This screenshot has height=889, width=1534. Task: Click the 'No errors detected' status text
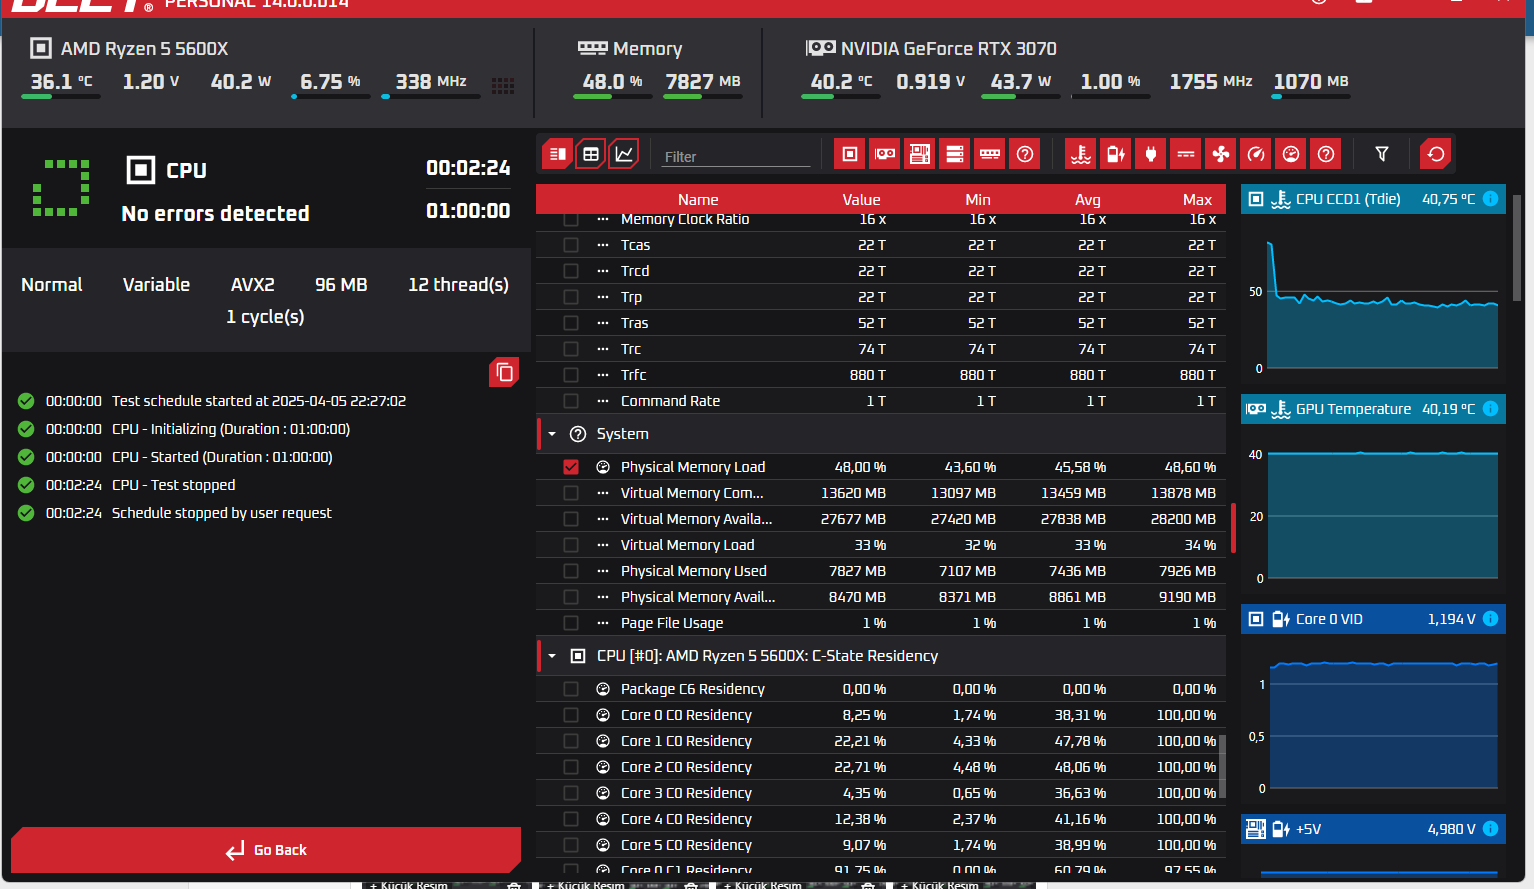[x=215, y=213]
